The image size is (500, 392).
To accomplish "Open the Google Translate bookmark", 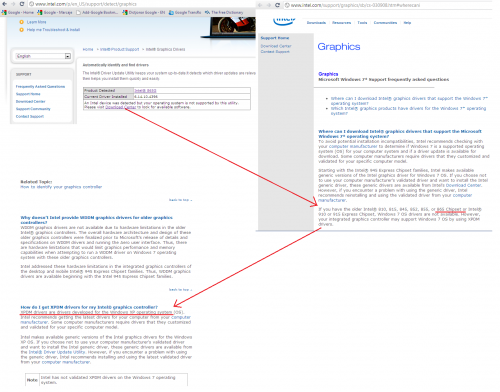I will [x=185, y=12].
